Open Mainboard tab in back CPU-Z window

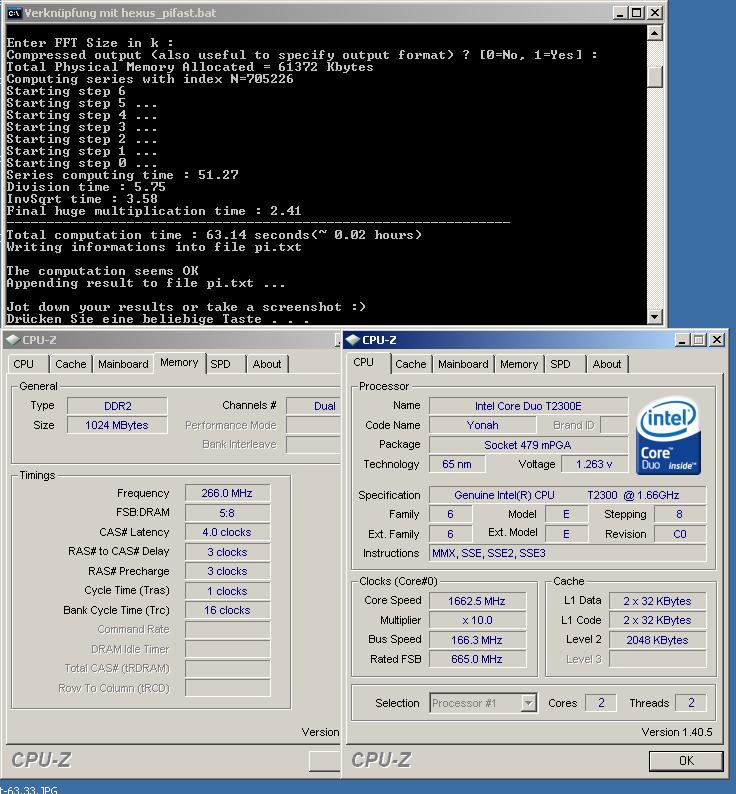tap(123, 364)
